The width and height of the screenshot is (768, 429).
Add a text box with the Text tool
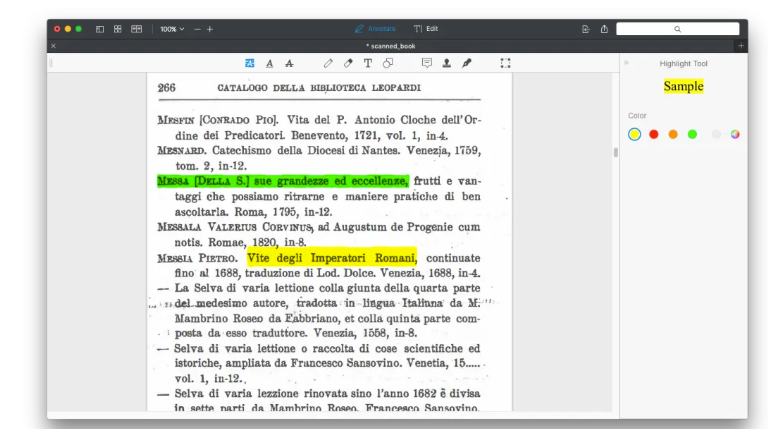[367, 63]
